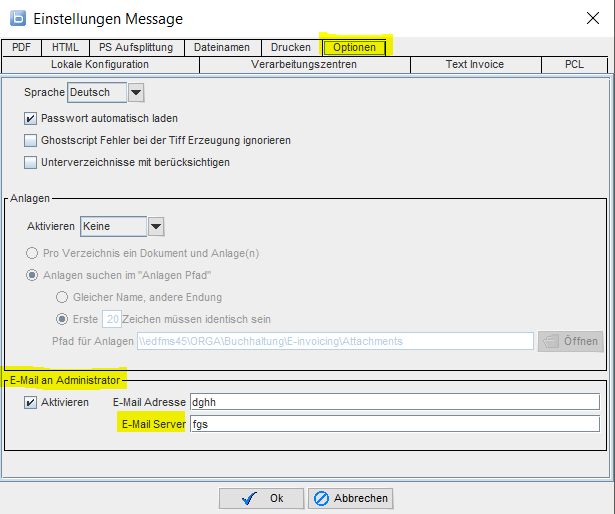Expand the Anlagen Aktivieren dropdown
Screen dimensions: 615x514
pyautogui.click(x=155, y=226)
